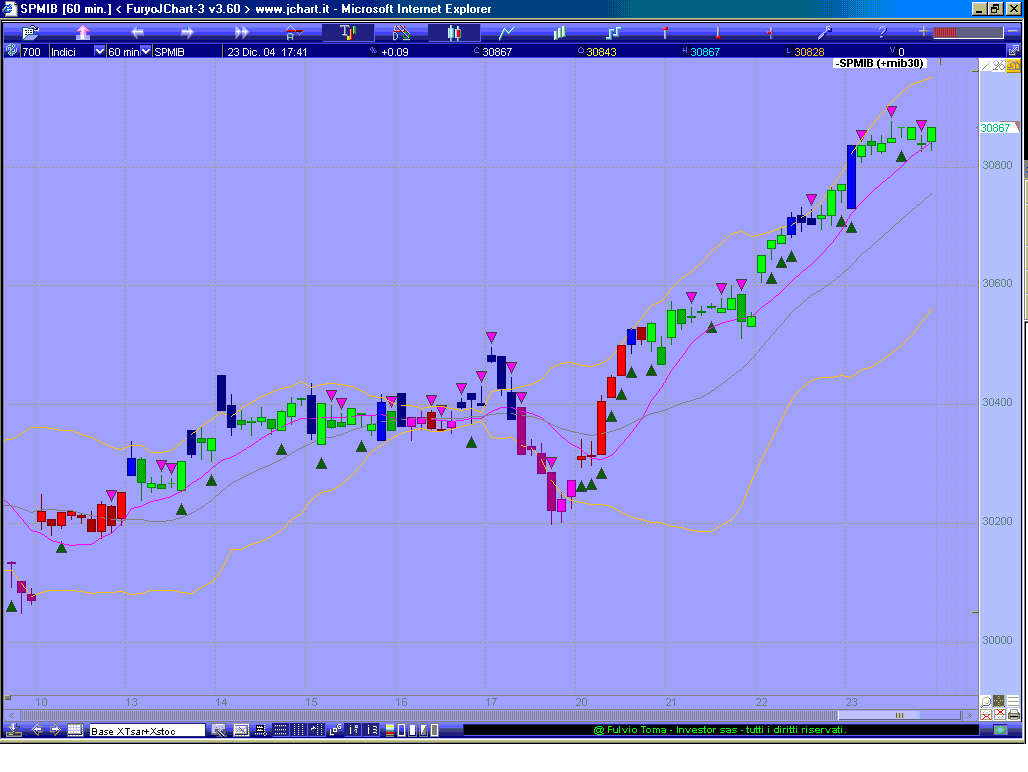1028x772 pixels.
Task: Click the -SPMIB (+mib30) chart label
Action: coord(880,63)
